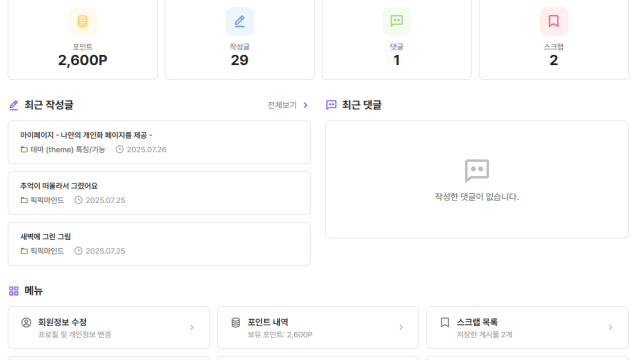The width and height of the screenshot is (640, 360).
Task: Open the post 마이페이지 - 나만의 개인화 페이지를 제공
Action: pyautogui.click(x=159, y=142)
